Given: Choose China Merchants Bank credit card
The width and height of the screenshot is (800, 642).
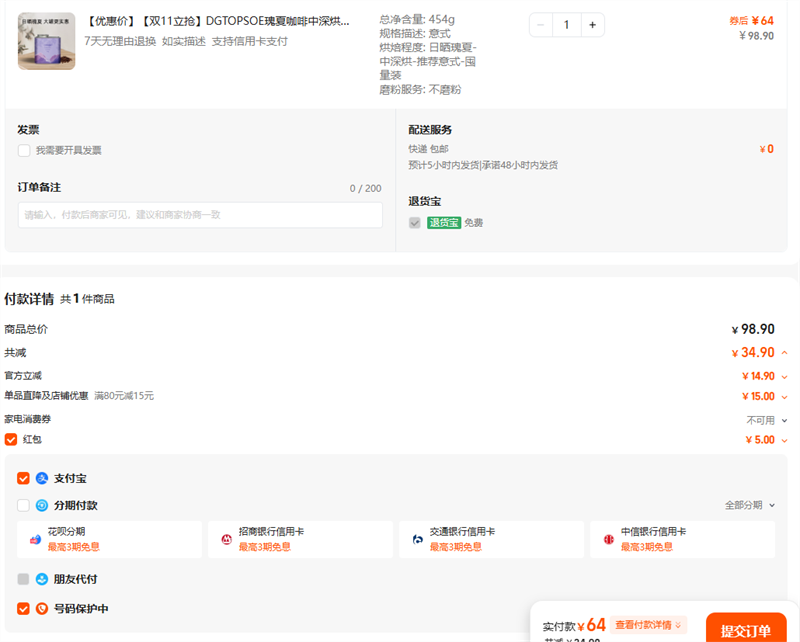Looking at the screenshot, I should point(300,539).
